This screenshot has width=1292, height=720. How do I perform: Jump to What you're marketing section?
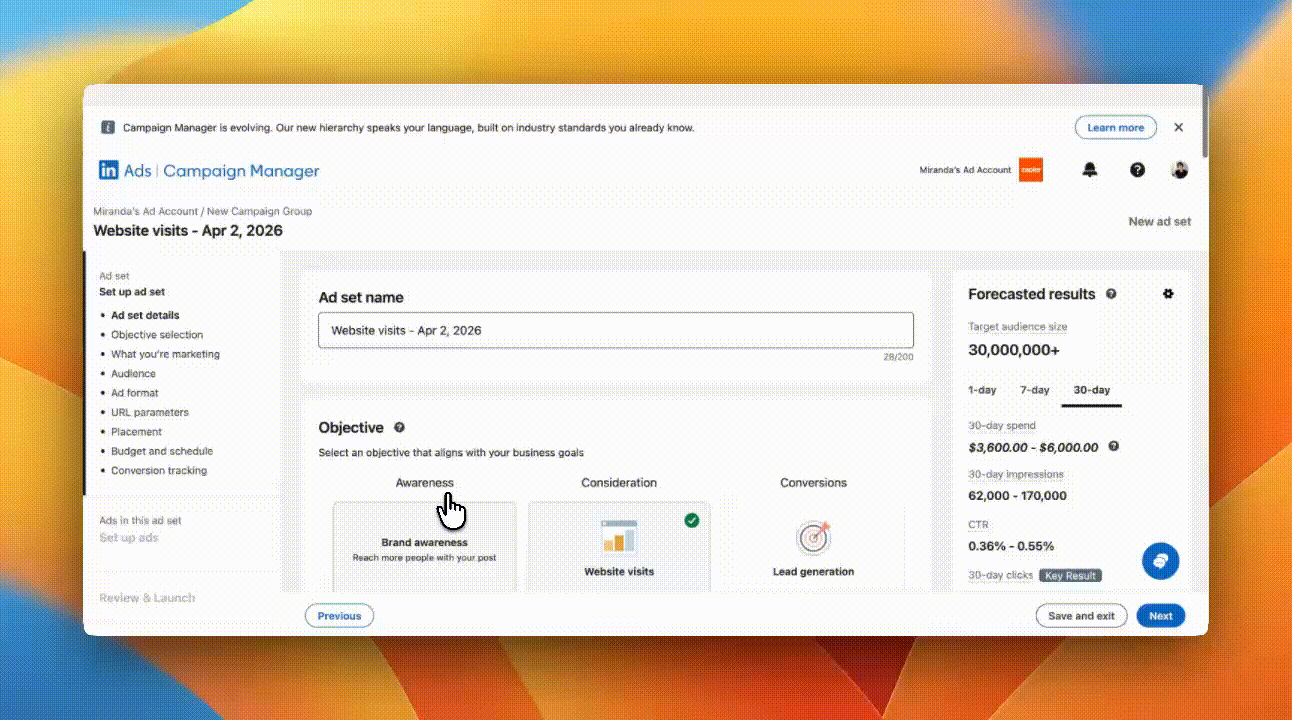[165, 354]
